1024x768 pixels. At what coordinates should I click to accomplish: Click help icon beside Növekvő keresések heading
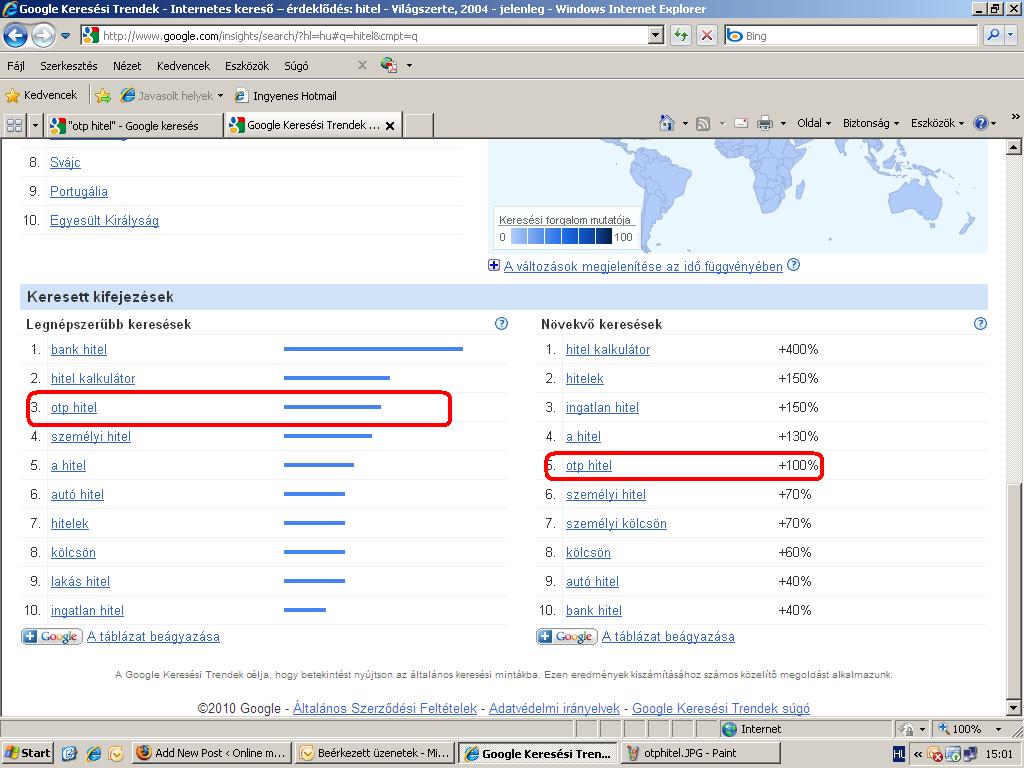(980, 324)
